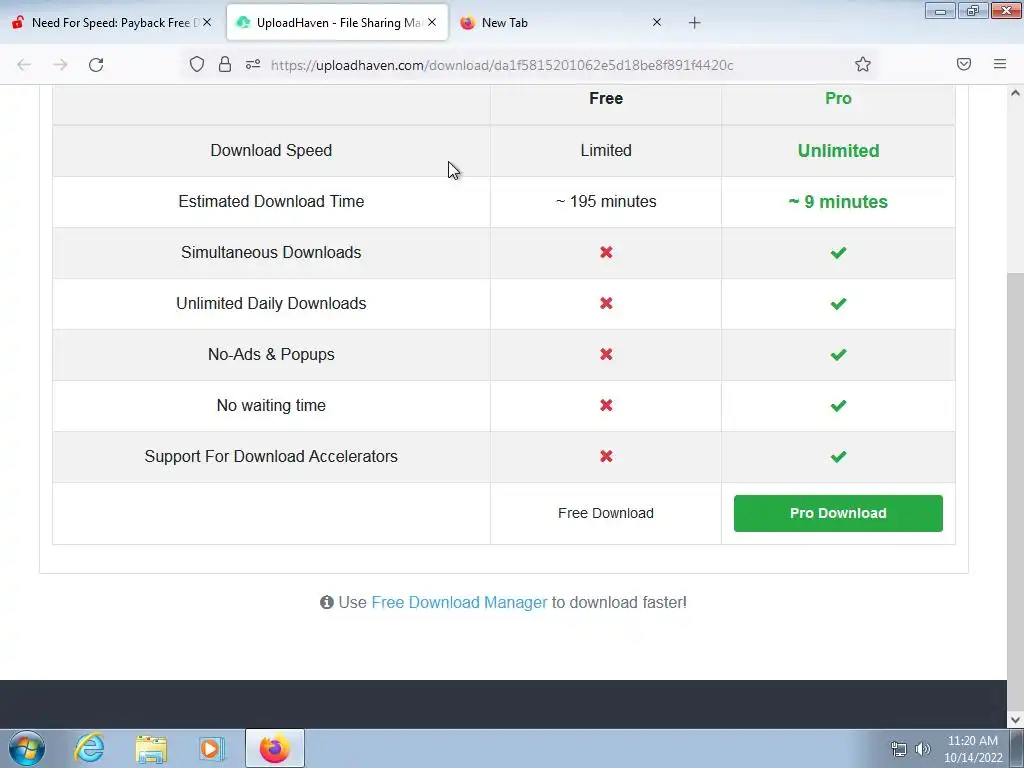Open Windows Explorer from taskbar
The width and height of the screenshot is (1024, 768).
click(x=151, y=748)
